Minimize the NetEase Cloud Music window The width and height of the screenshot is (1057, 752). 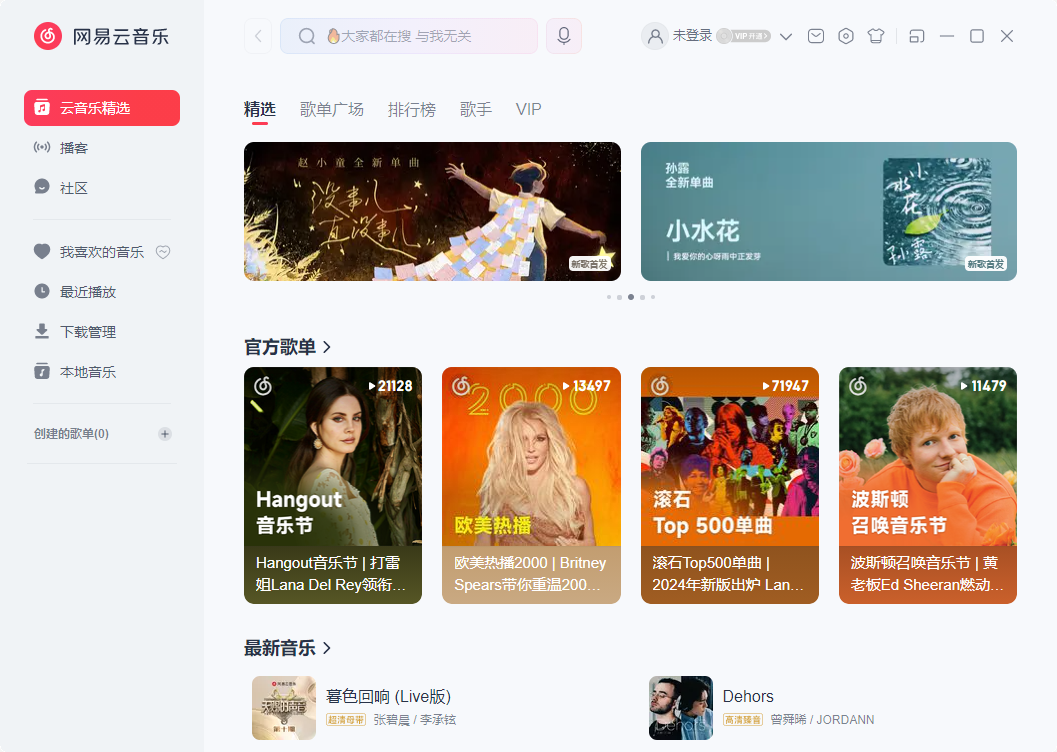pyautogui.click(x=947, y=36)
